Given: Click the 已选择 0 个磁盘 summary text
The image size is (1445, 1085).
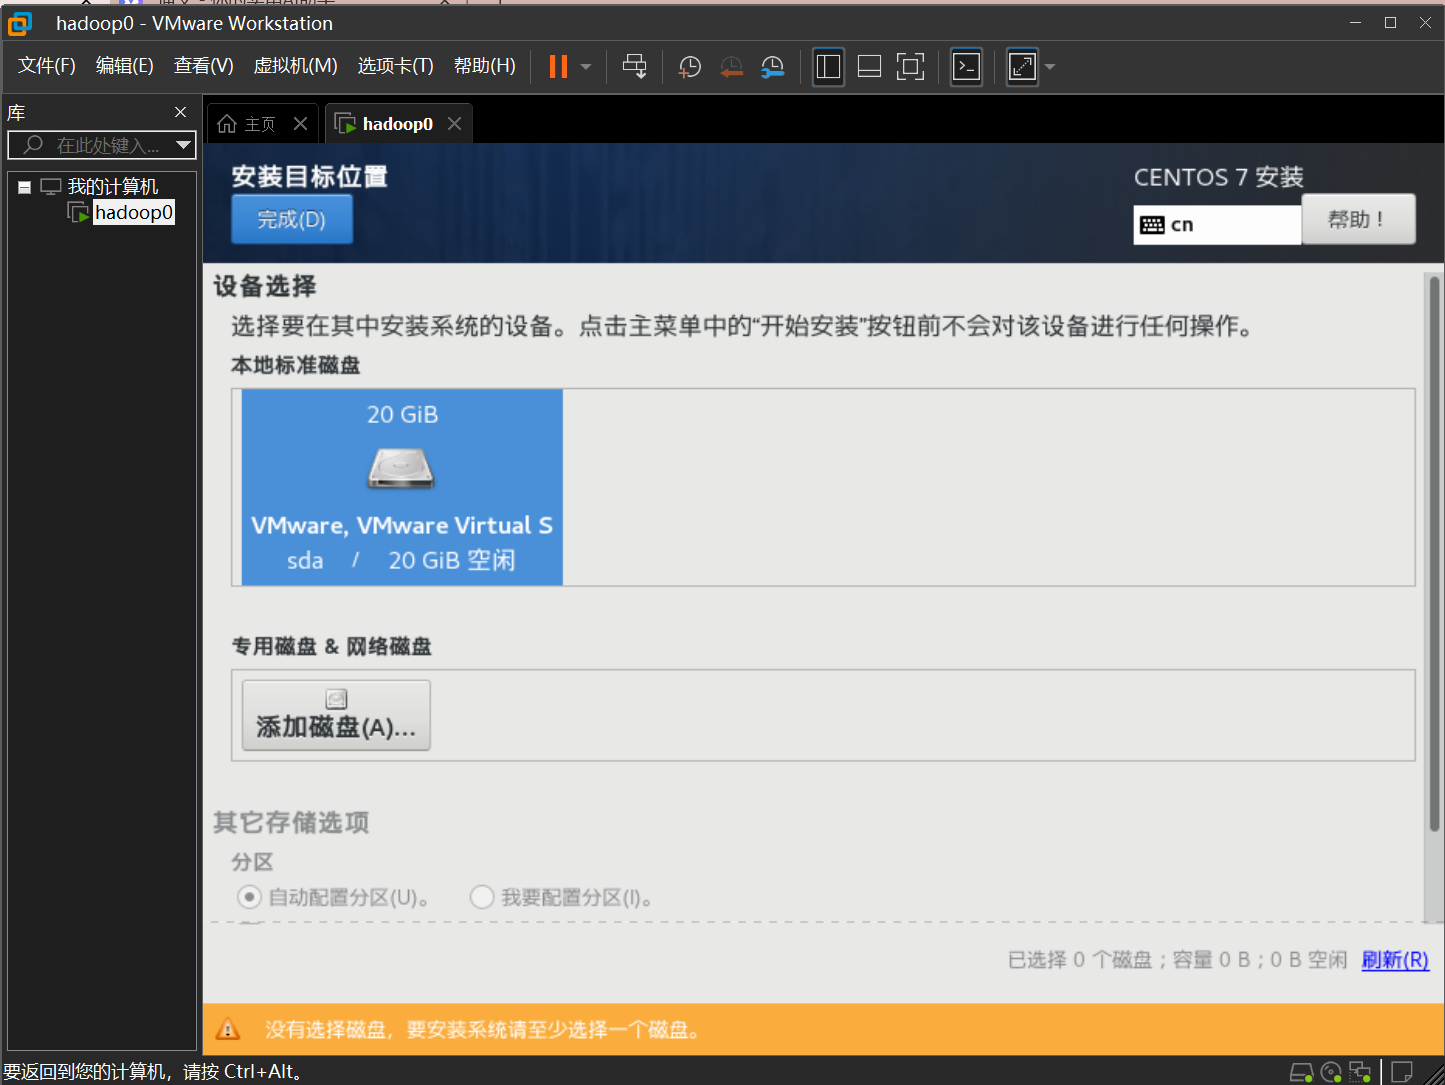Looking at the screenshot, I should (1177, 960).
